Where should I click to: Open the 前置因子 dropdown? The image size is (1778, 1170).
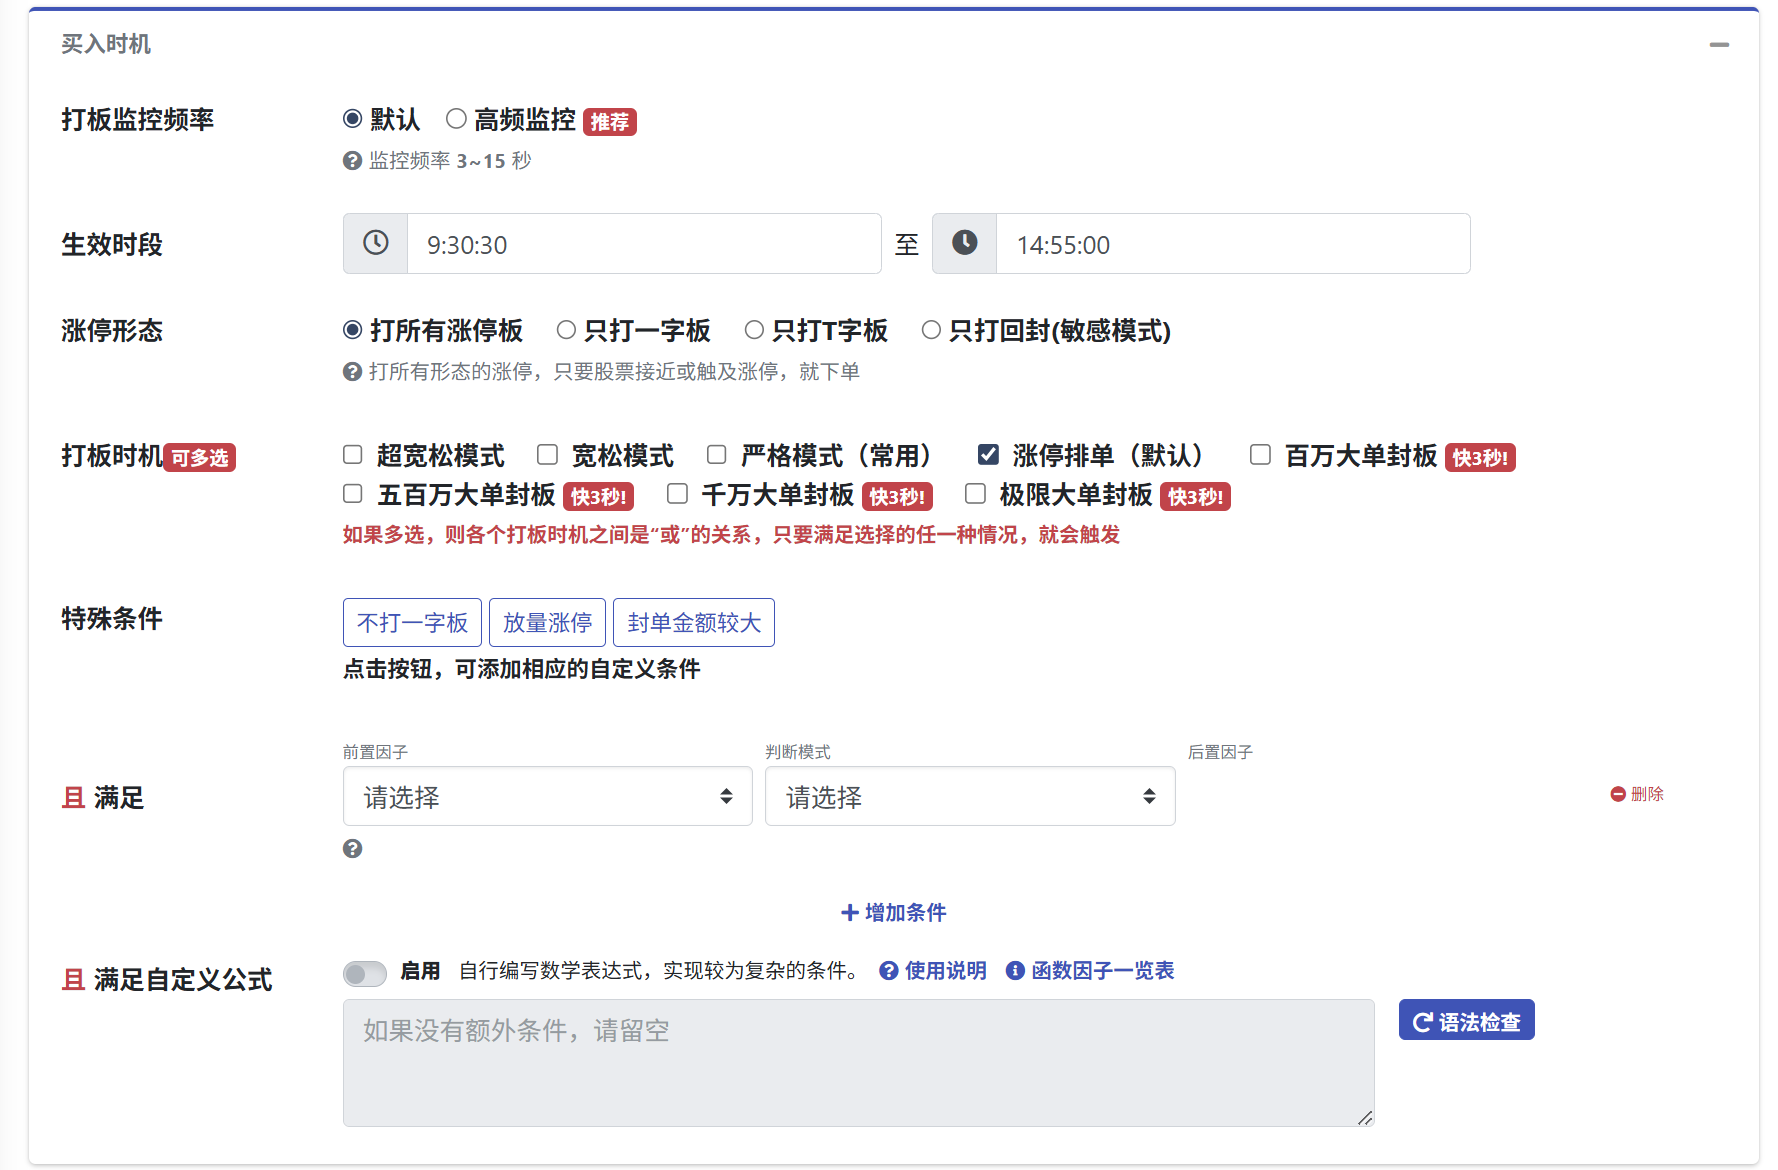(x=547, y=796)
